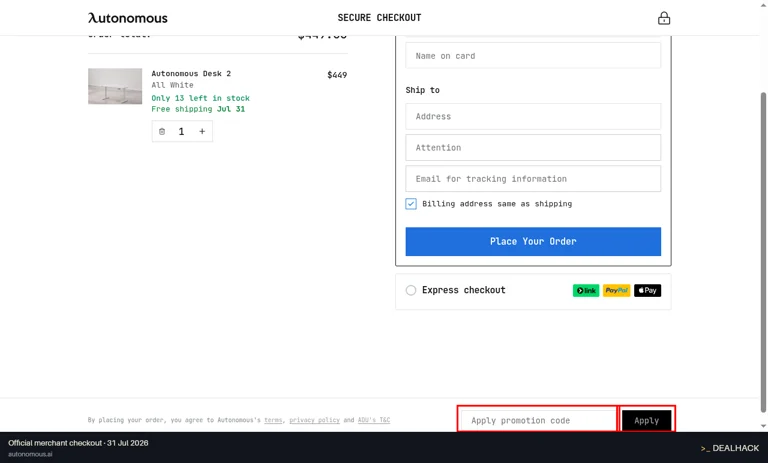Viewport: 768px width, 463px height.
Task: Click the page vertical scrollbar
Action: pyautogui.click(x=763, y=252)
